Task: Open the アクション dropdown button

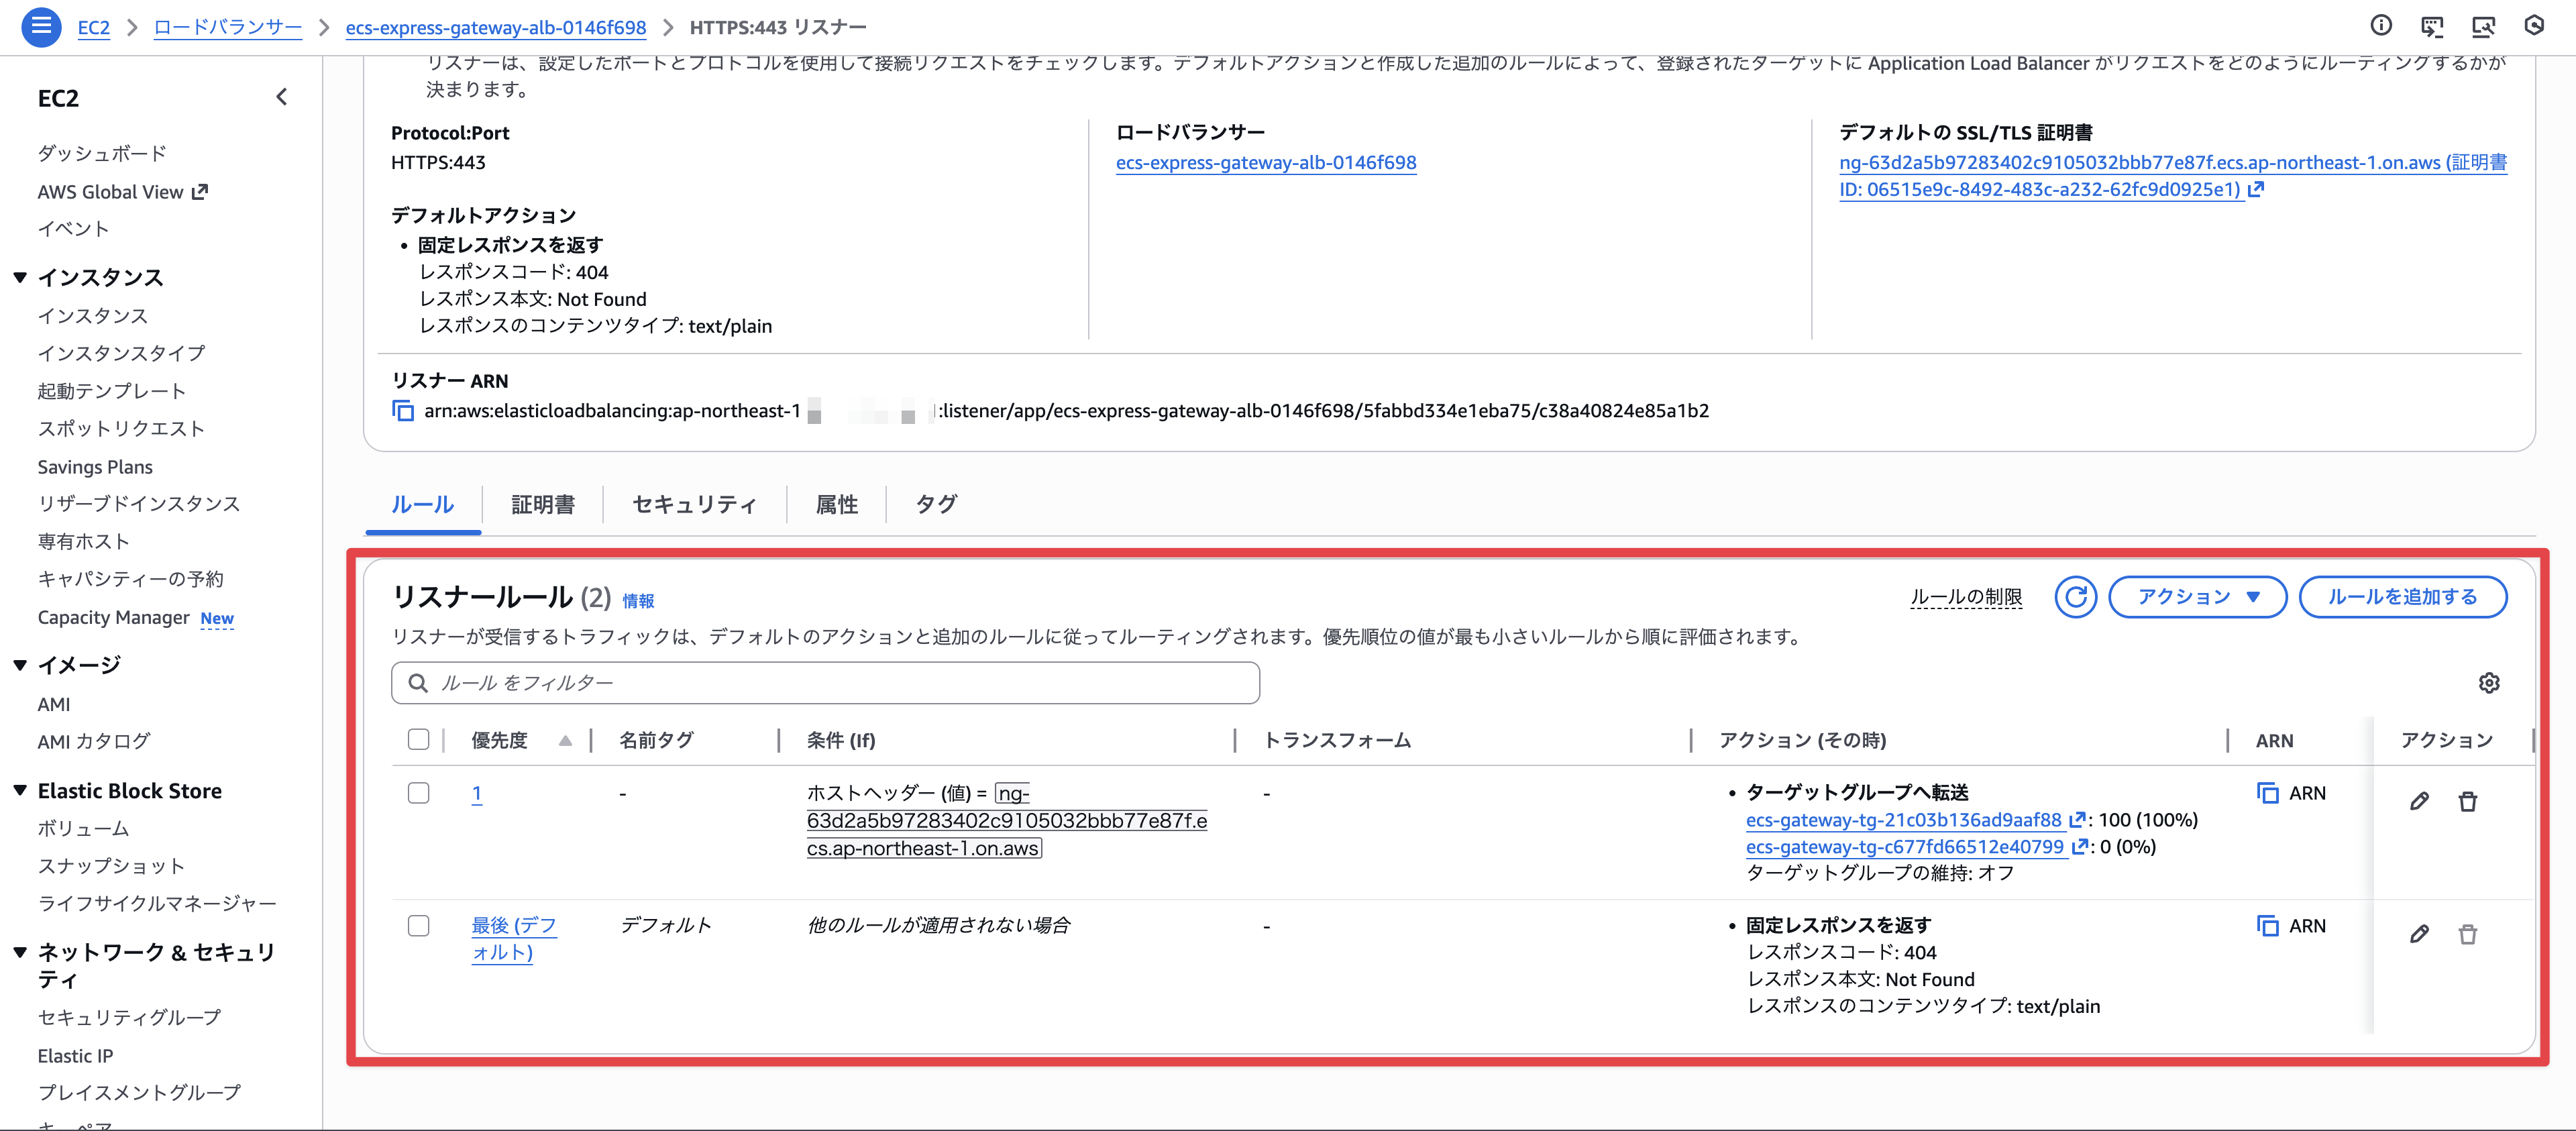Action: (2197, 597)
